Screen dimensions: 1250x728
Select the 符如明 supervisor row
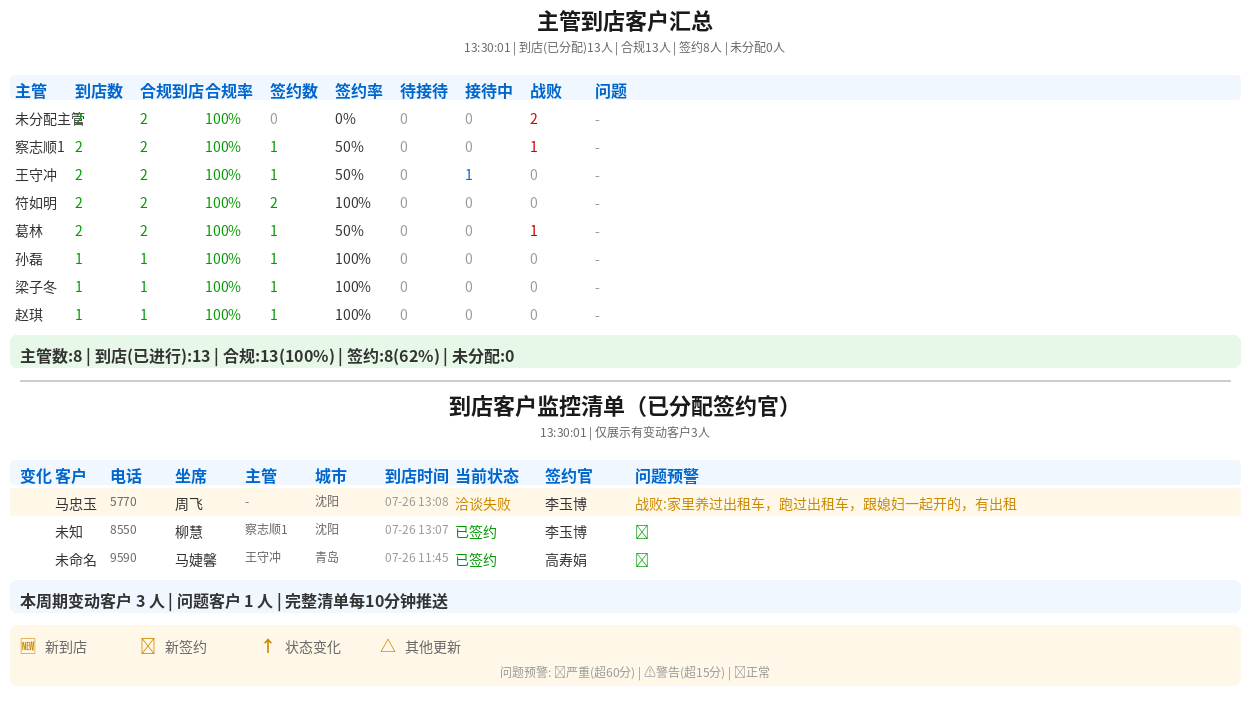point(625,203)
